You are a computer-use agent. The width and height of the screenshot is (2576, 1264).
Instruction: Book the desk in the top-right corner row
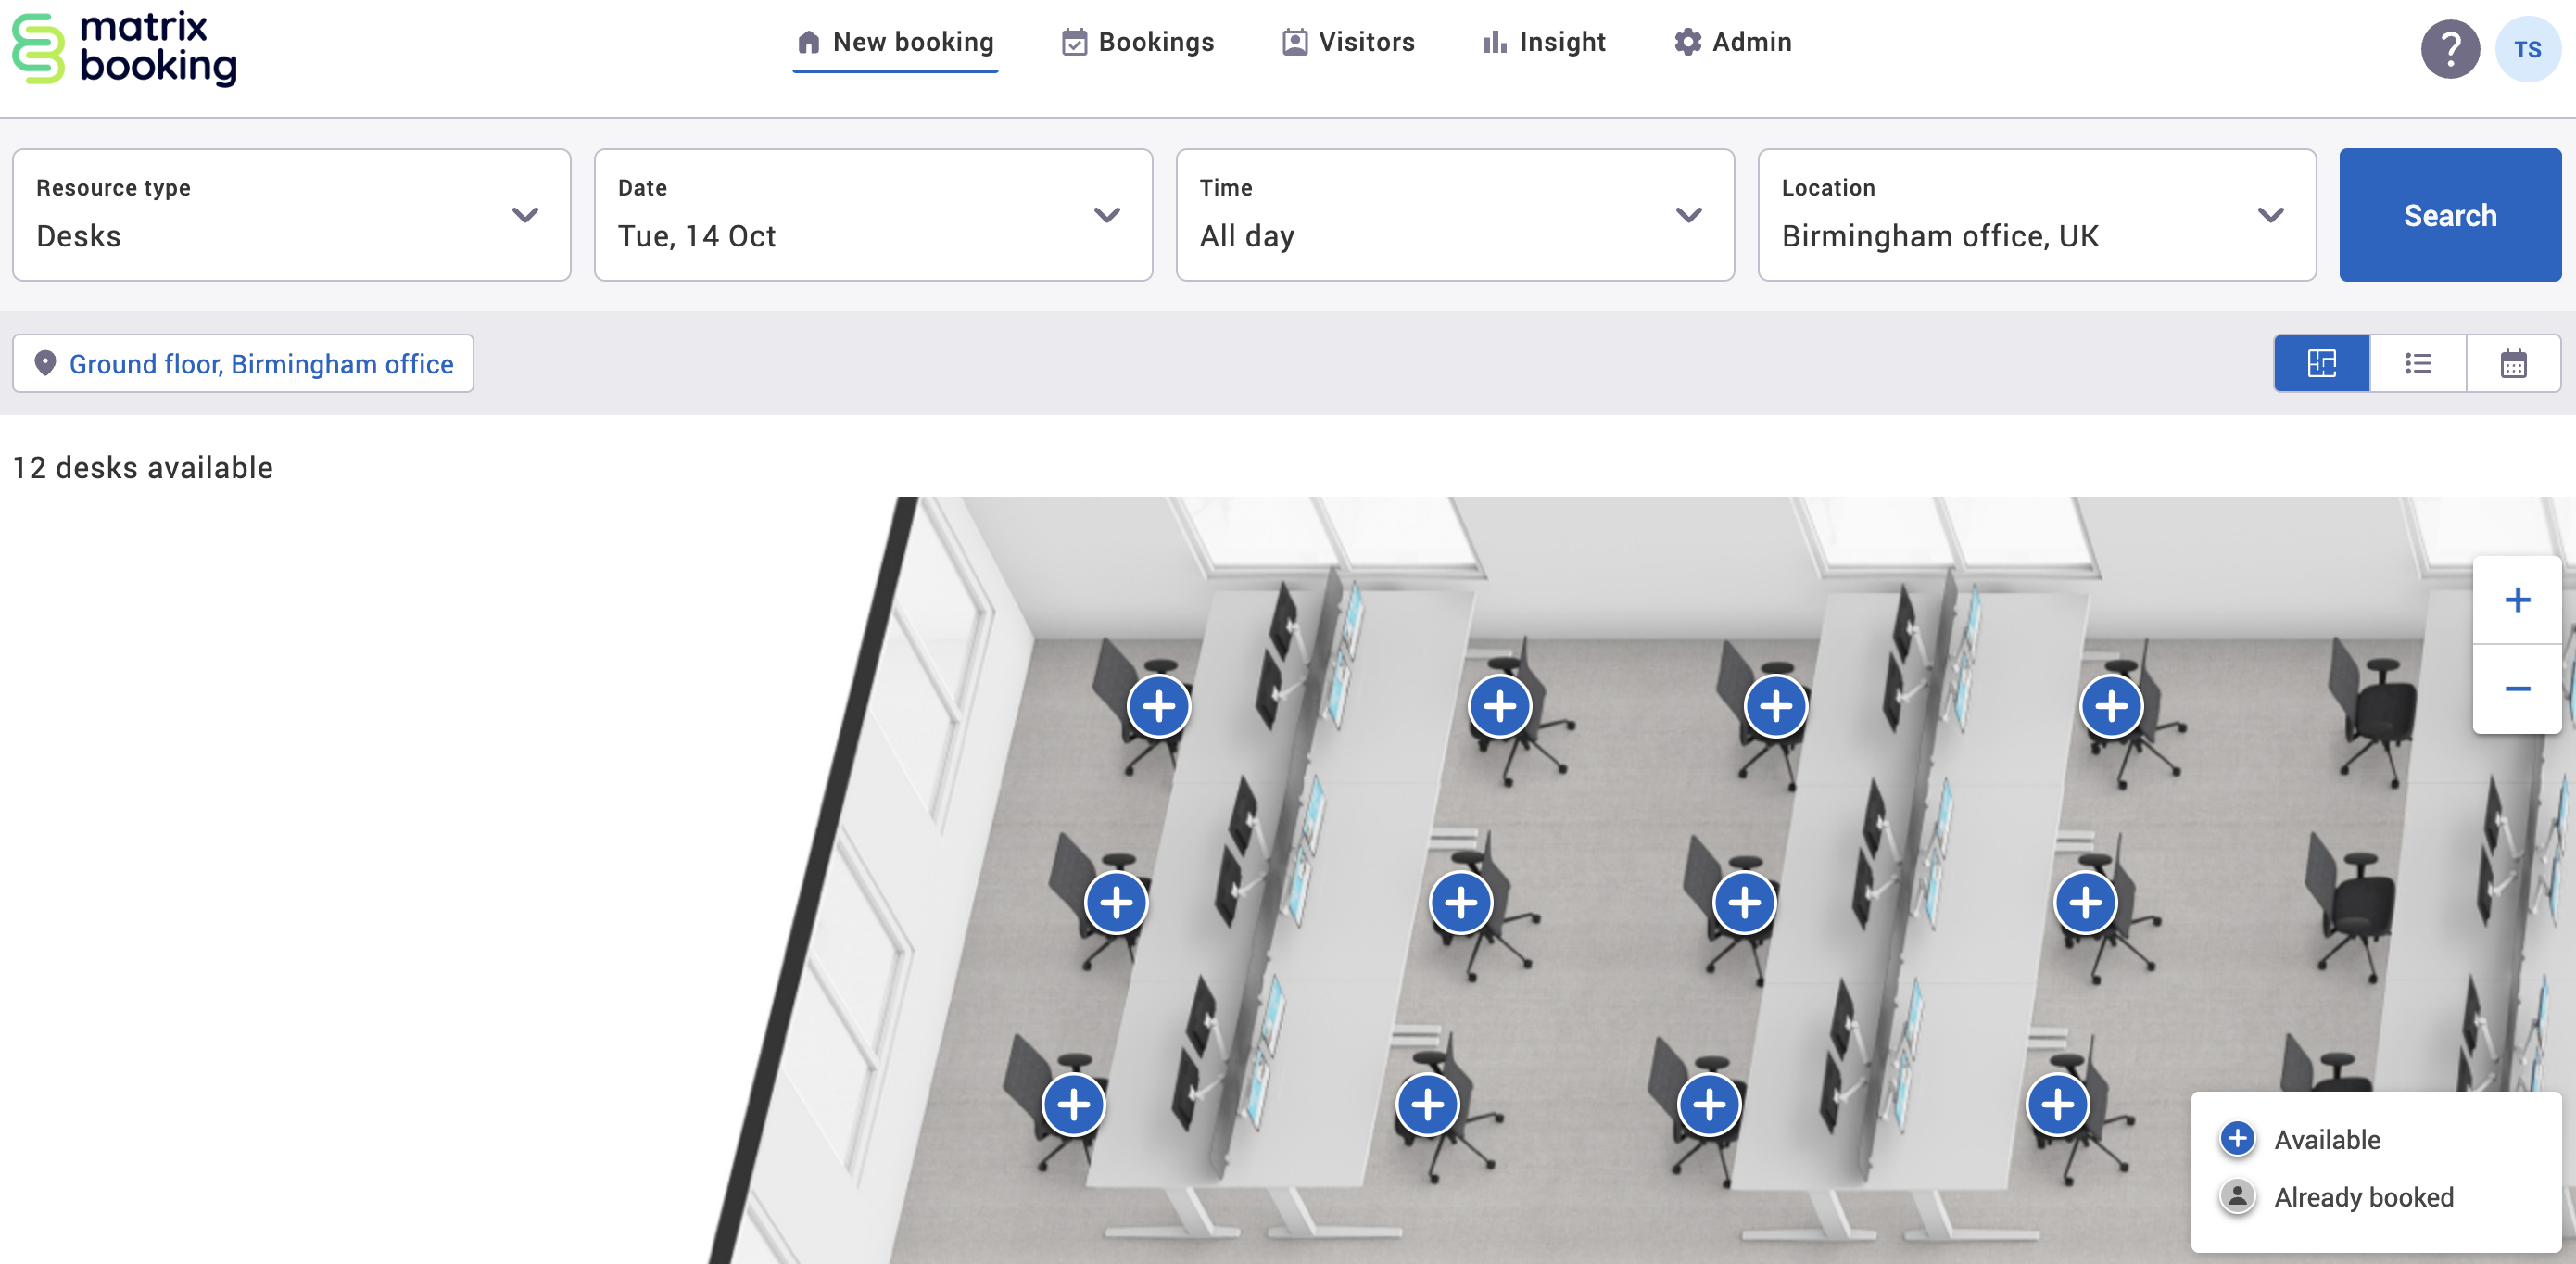tap(2110, 707)
